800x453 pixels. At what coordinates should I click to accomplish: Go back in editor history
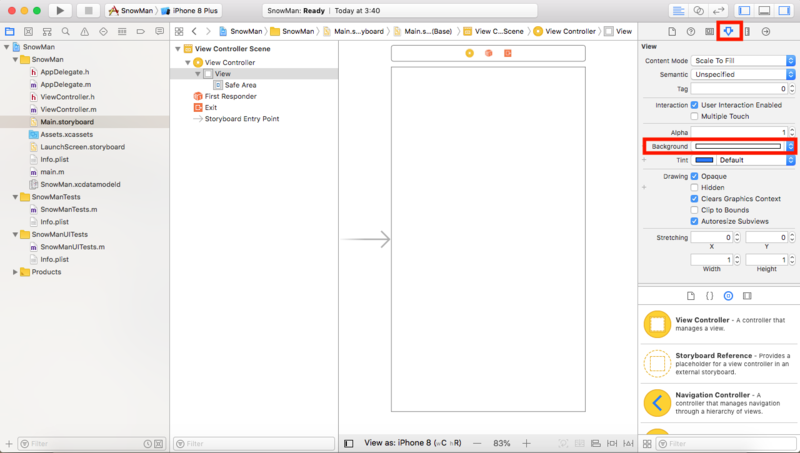click(194, 32)
